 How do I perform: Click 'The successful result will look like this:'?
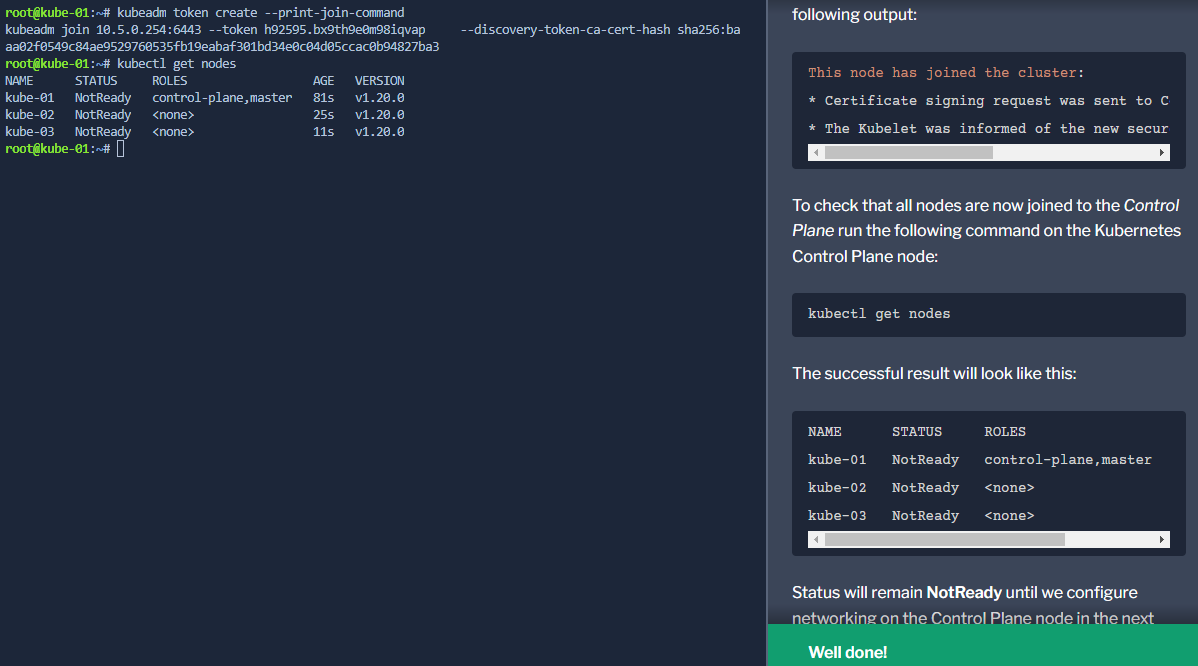tap(934, 373)
